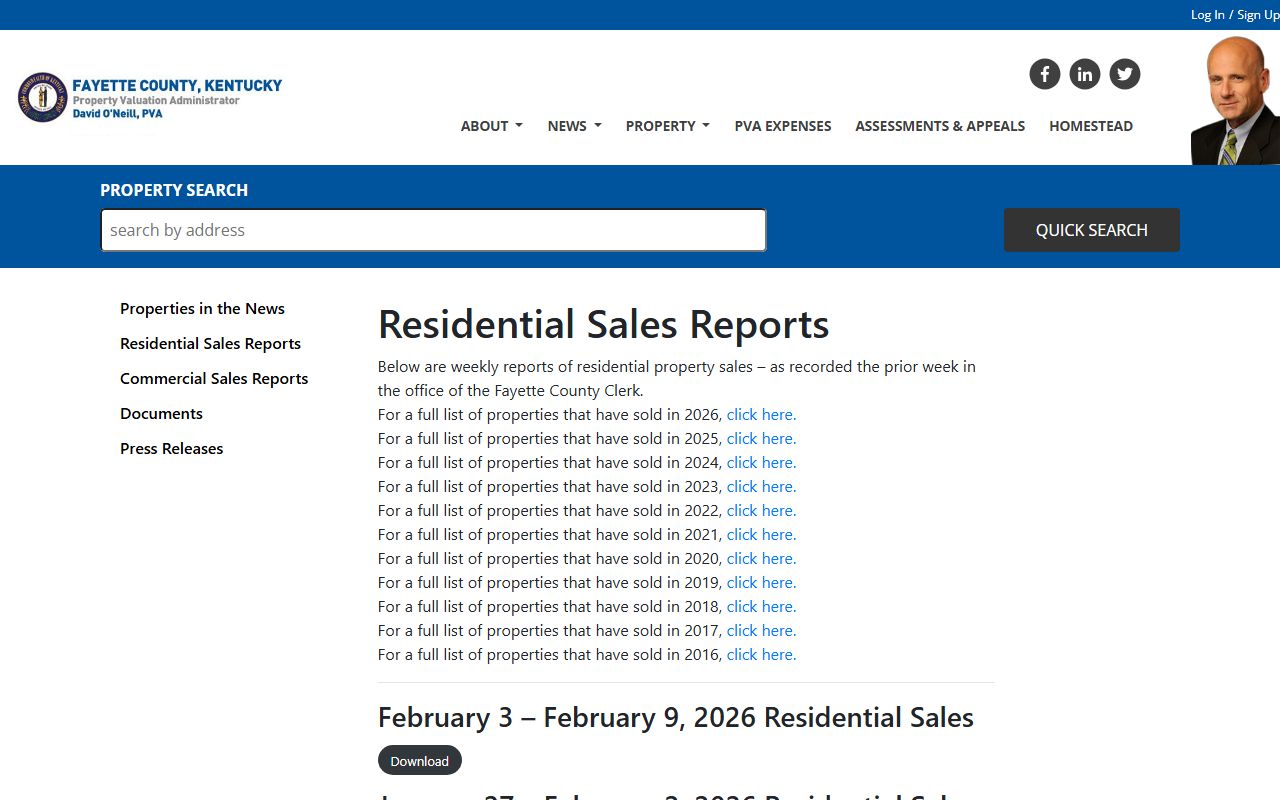Open Documents sidebar link

[161, 414]
